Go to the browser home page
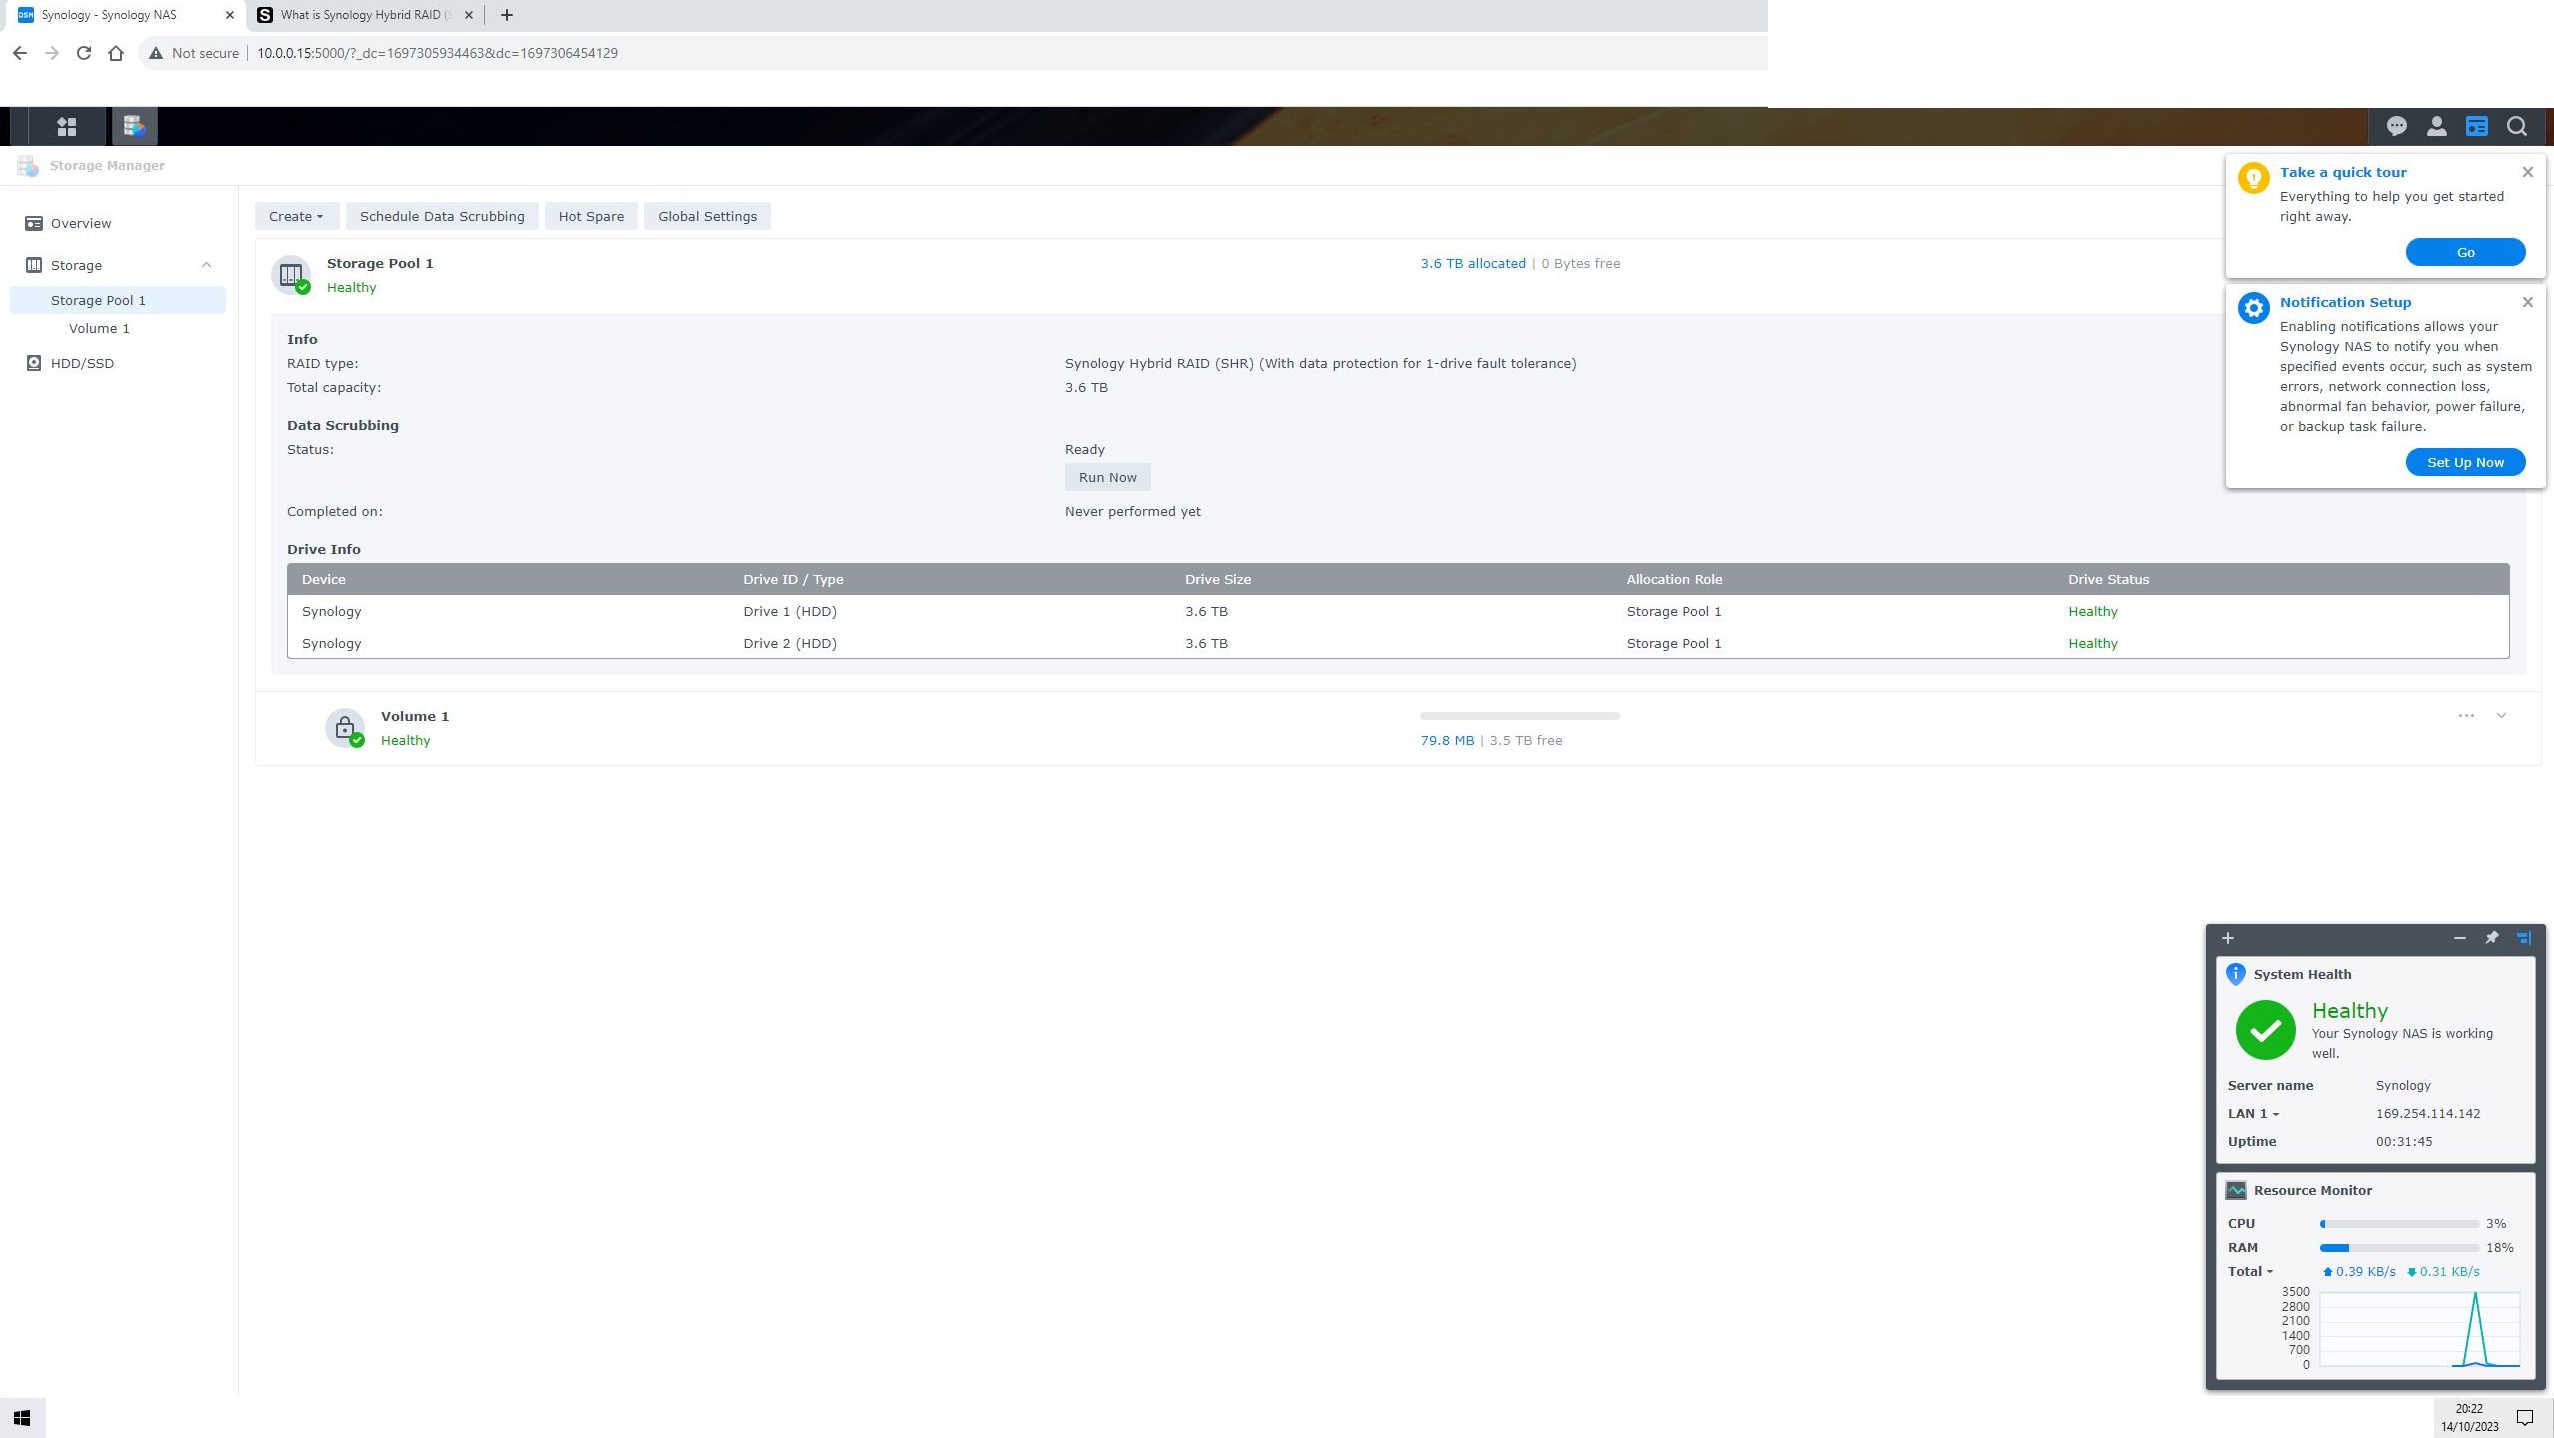Screen dimensions: 2554x1438 [116, 53]
